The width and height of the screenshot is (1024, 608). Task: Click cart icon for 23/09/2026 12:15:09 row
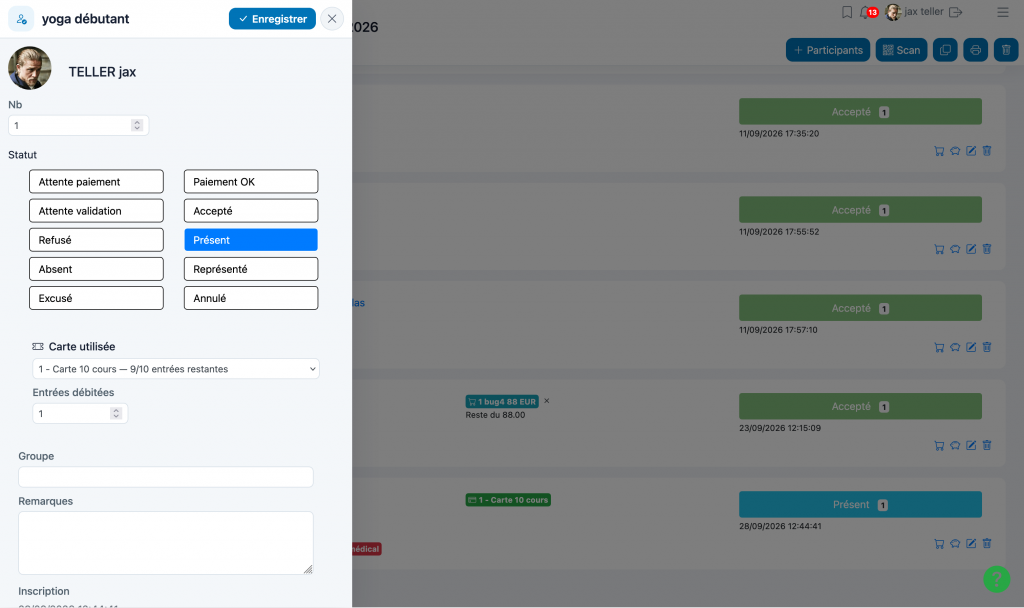coord(939,445)
